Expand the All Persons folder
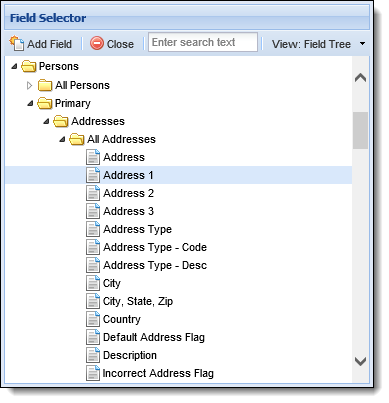Screen dimensions: 389x403 (x=29, y=85)
